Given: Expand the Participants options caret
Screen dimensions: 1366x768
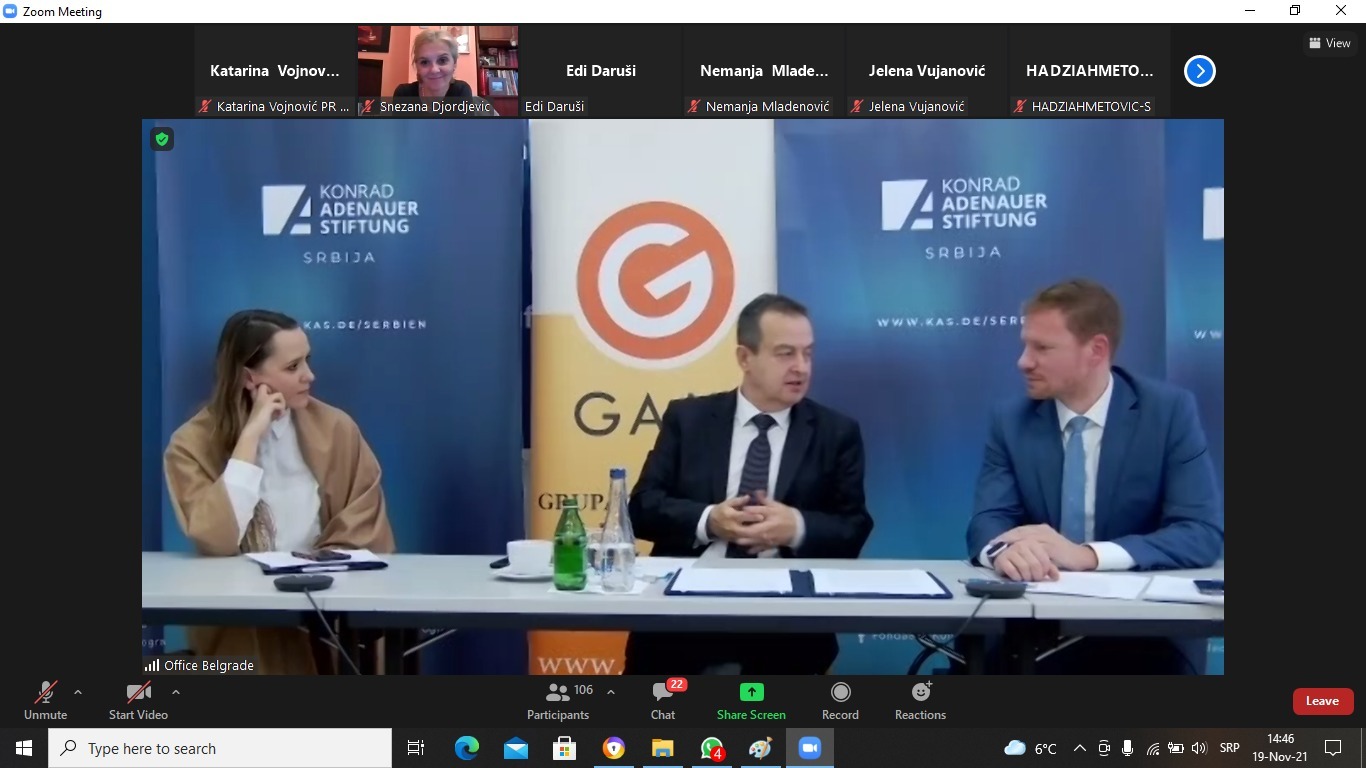Looking at the screenshot, I should point(611,692).
